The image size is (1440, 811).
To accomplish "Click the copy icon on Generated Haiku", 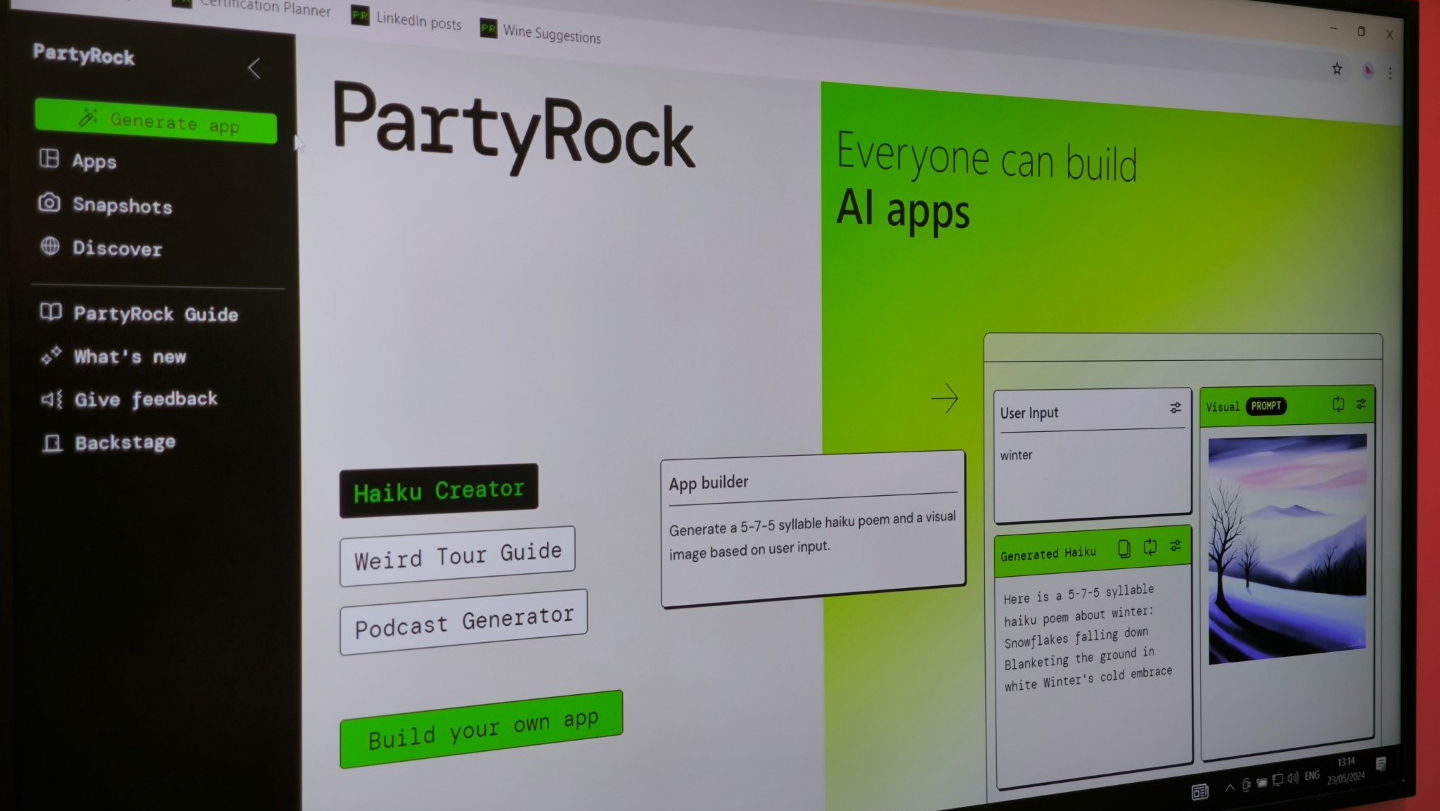I will (x=1124, y=548).
